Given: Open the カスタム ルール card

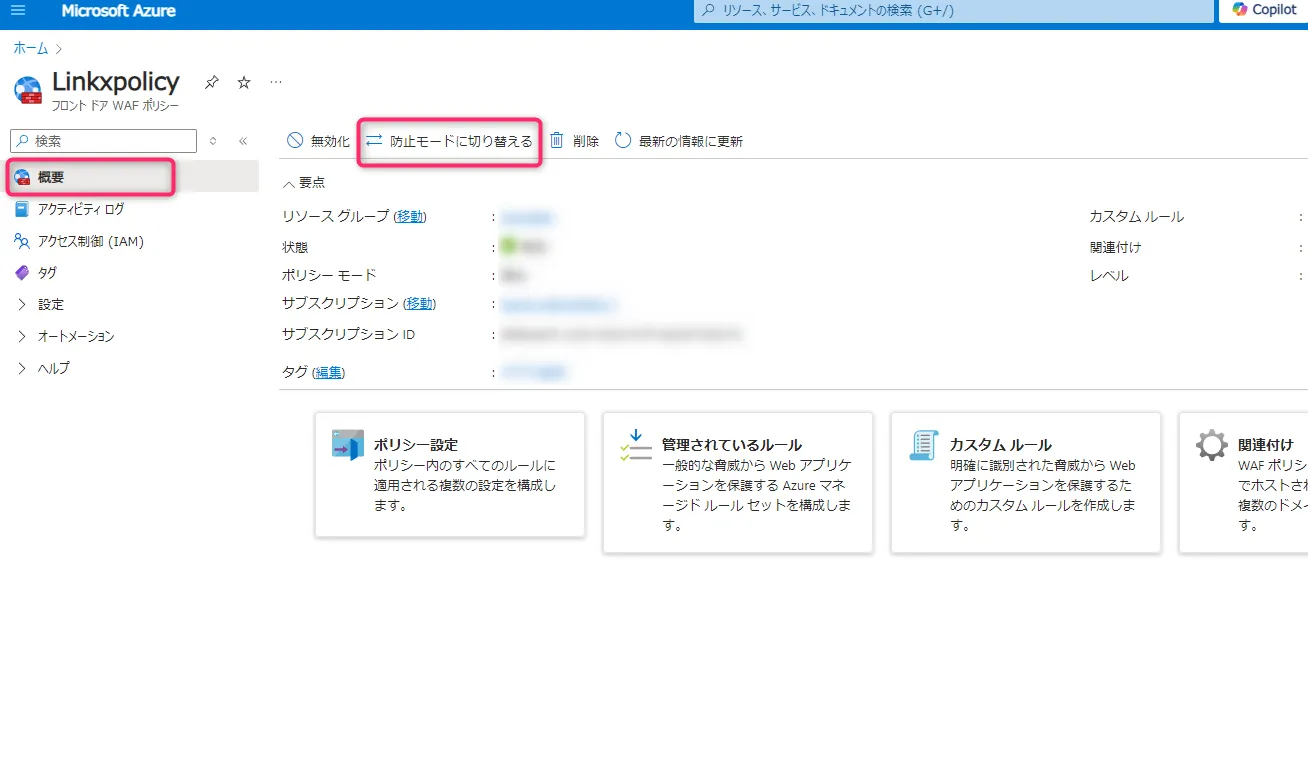Looking at the screenshot, I should pos(1026,482).
